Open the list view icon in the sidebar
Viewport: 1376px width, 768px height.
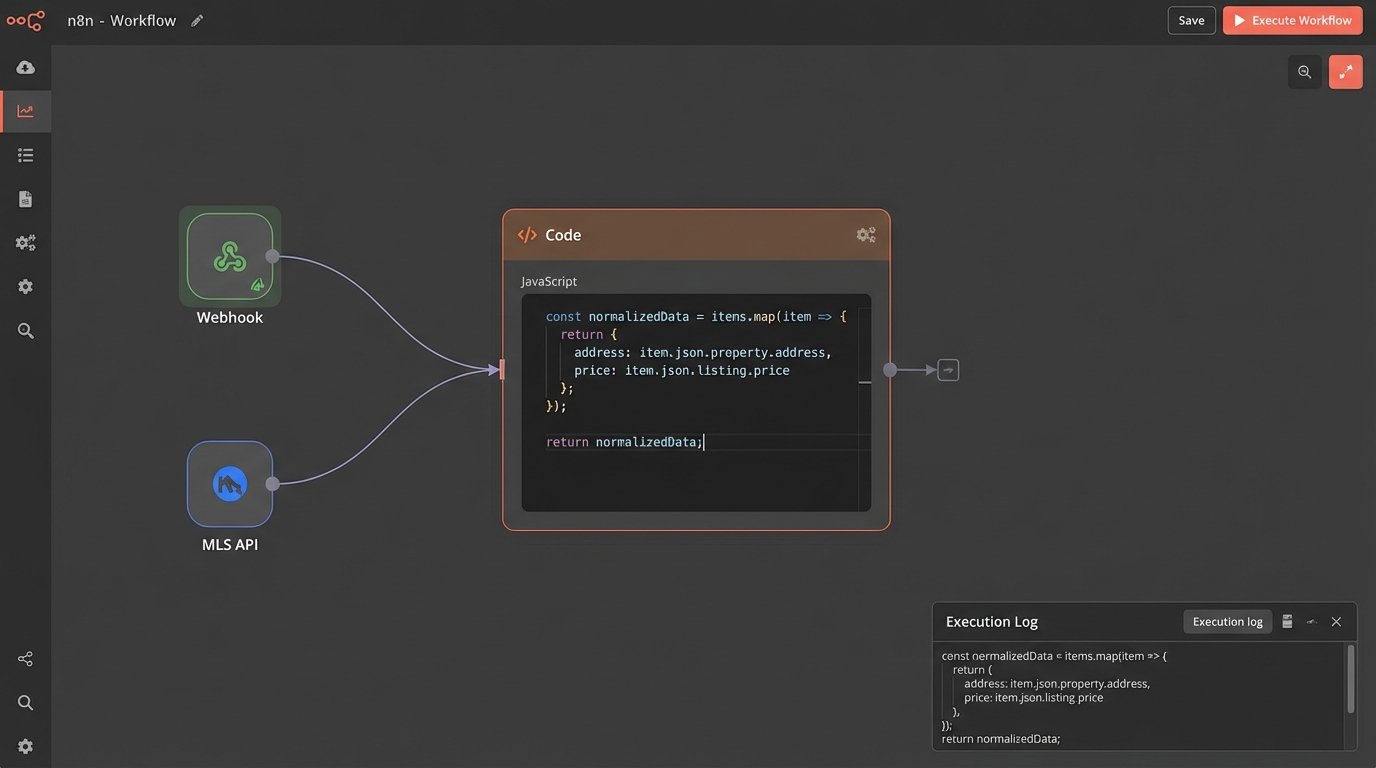[x=25, y=155]
